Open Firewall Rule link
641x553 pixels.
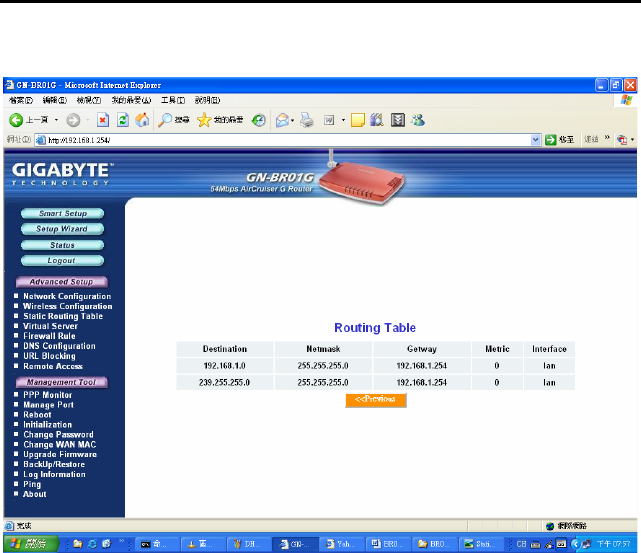(x=49, y=336)
